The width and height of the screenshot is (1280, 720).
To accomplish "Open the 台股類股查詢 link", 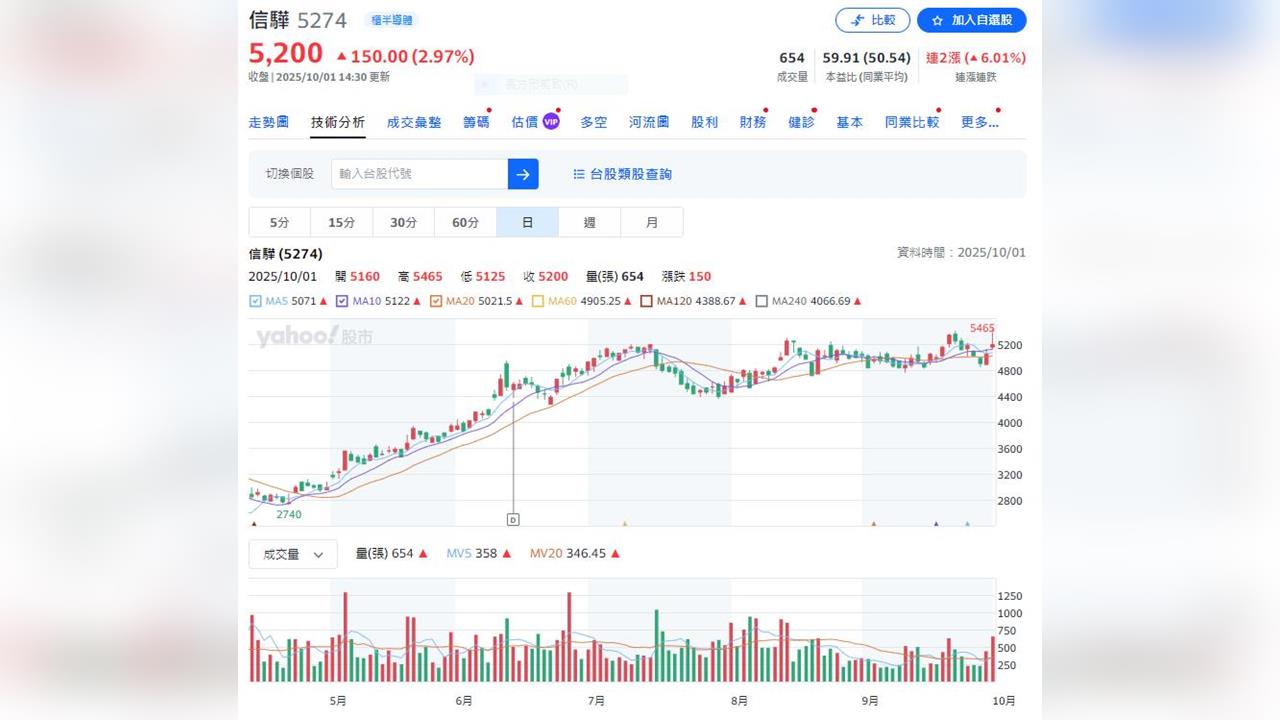I will point(630,174).
